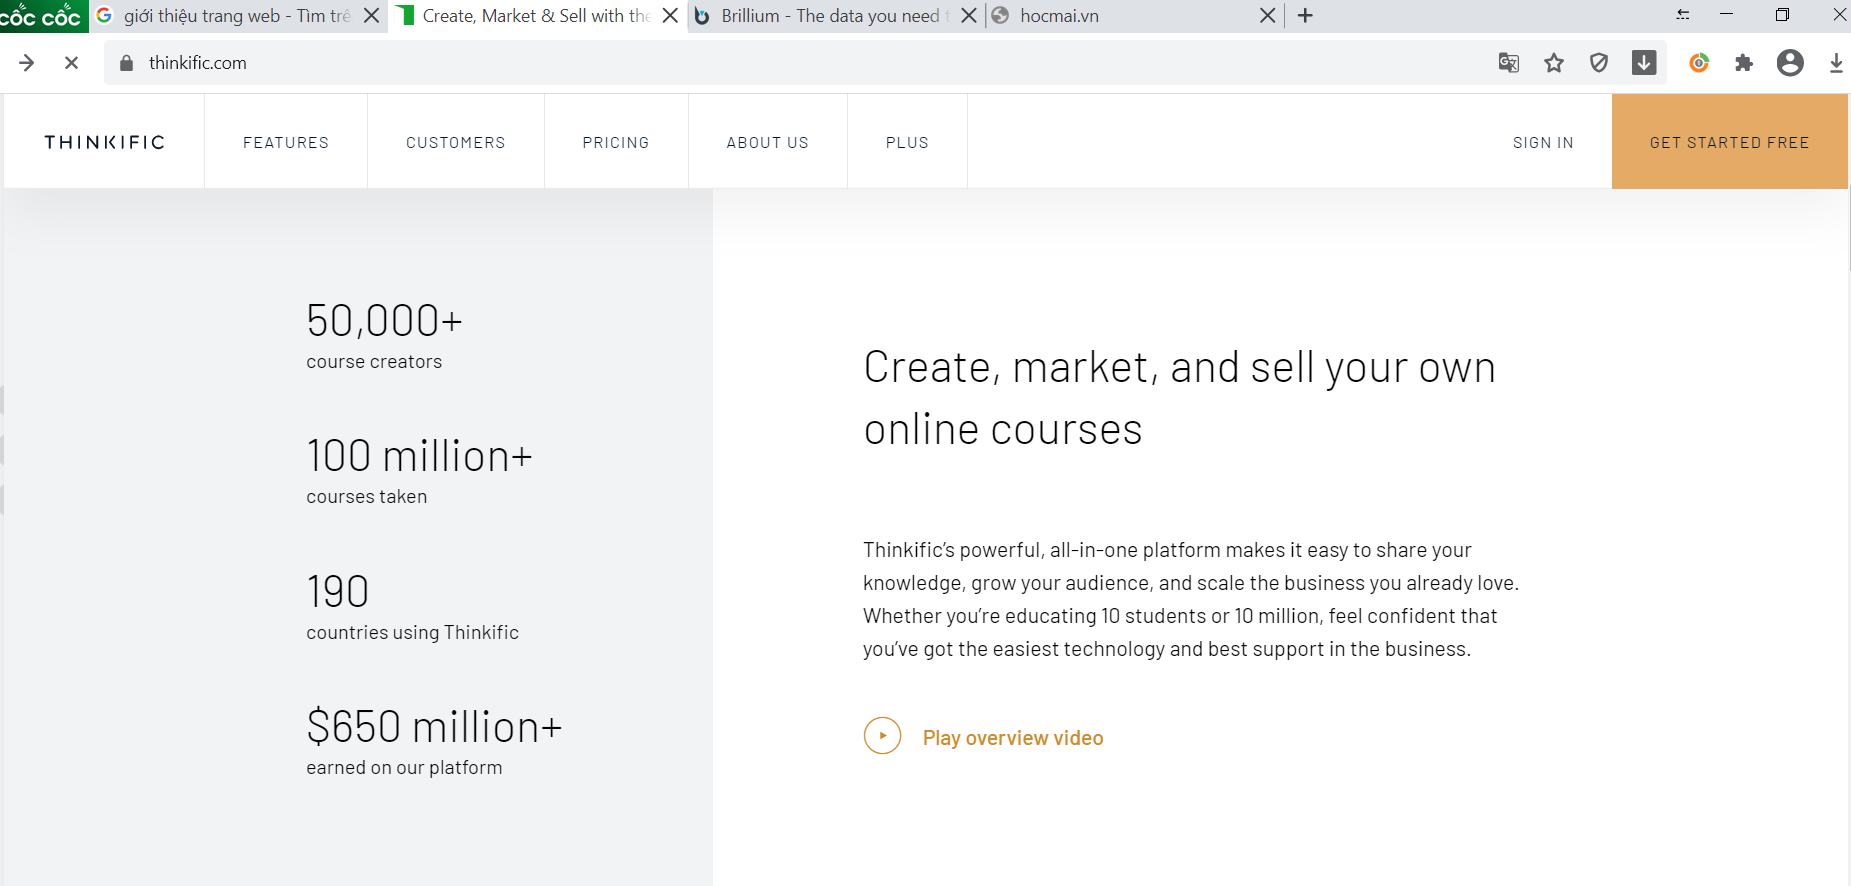Click the Play overview video link
The height and width of the screenshot is (886, 1851).
tap(1012, 738)
